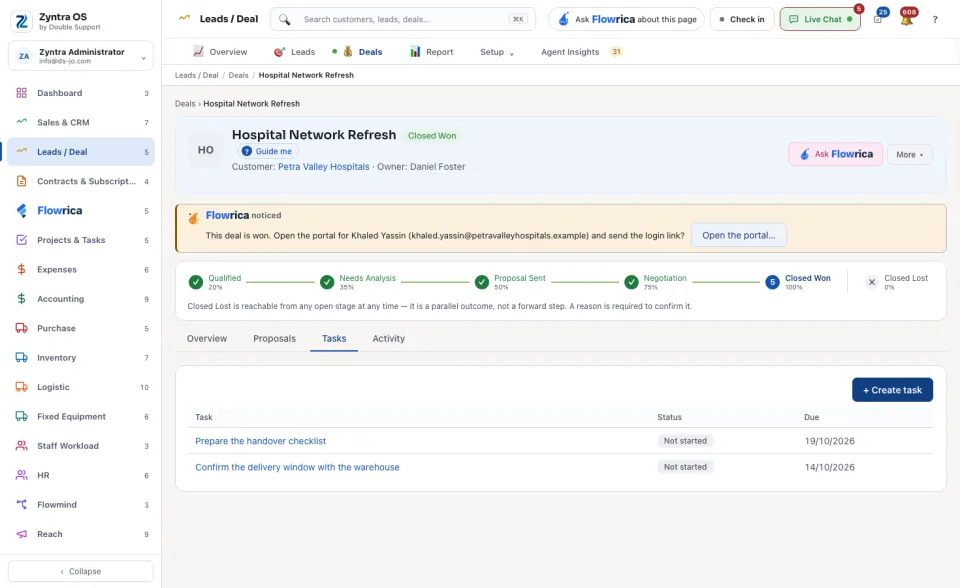Viewport: 960px width, 588px height.
Task: Open the Setup dropdown menu
Action: (x=497, y=52)
